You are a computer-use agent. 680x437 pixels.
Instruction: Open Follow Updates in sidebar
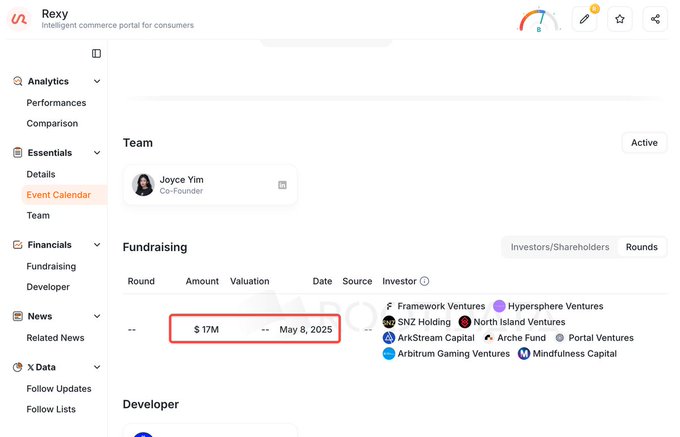[x=59, y=389]
